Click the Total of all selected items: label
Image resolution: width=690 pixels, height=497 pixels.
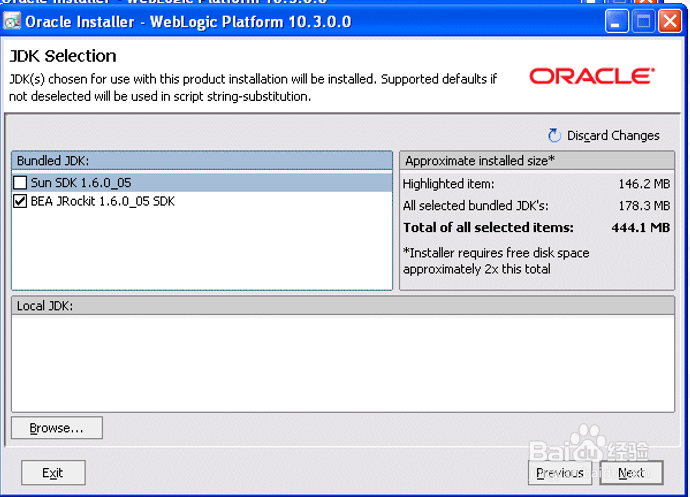point(488,227)
